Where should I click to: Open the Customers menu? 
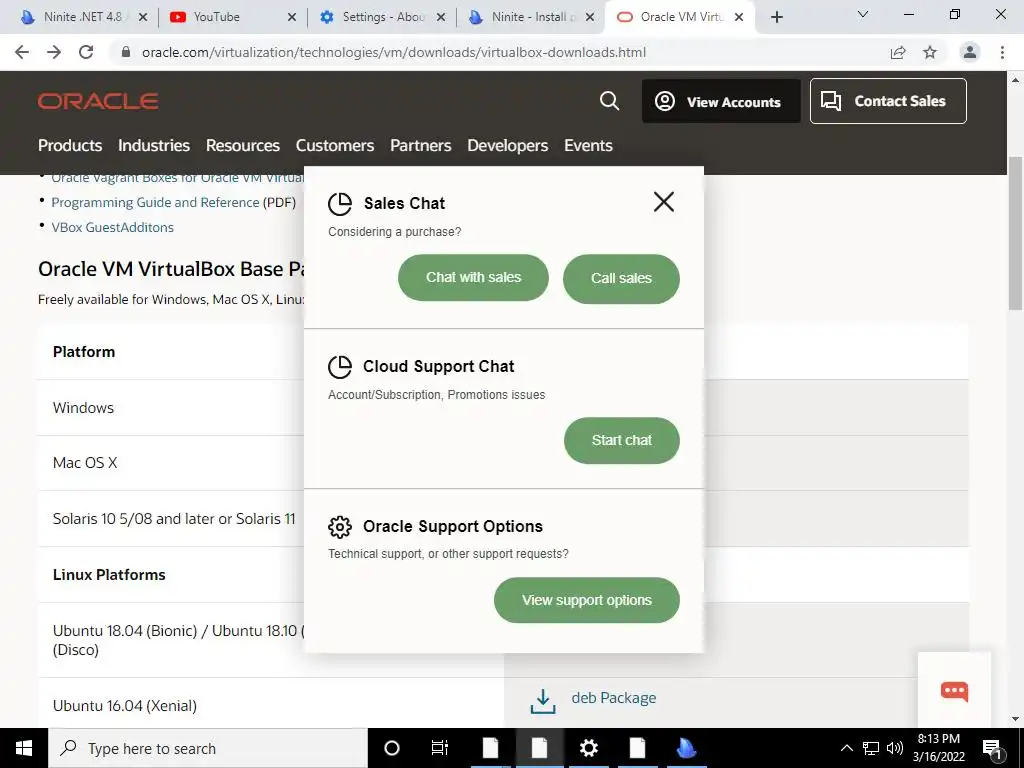tap(335, 146)
